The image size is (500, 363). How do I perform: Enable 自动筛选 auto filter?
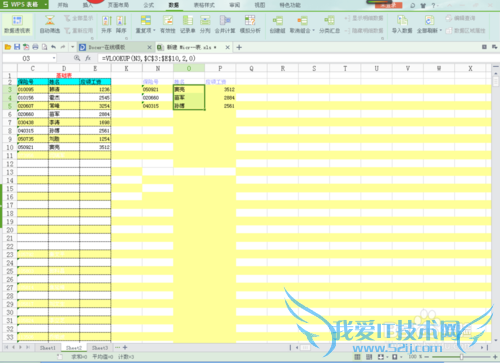(50, 24)
